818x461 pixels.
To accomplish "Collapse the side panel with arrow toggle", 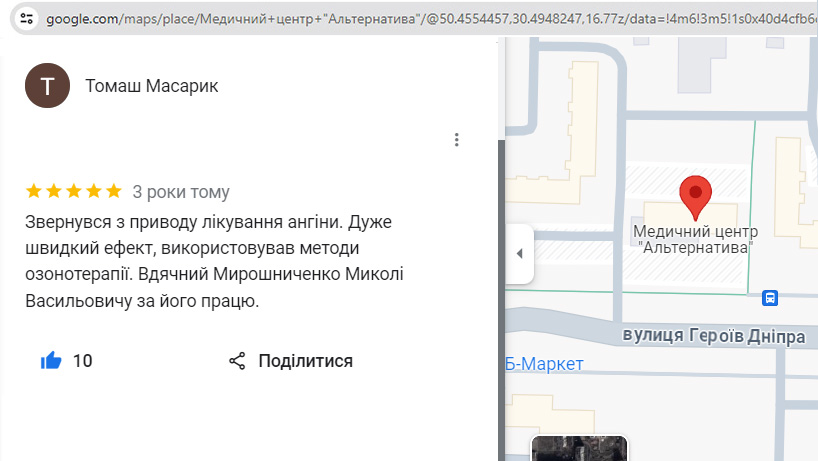I will click(519, 253).
